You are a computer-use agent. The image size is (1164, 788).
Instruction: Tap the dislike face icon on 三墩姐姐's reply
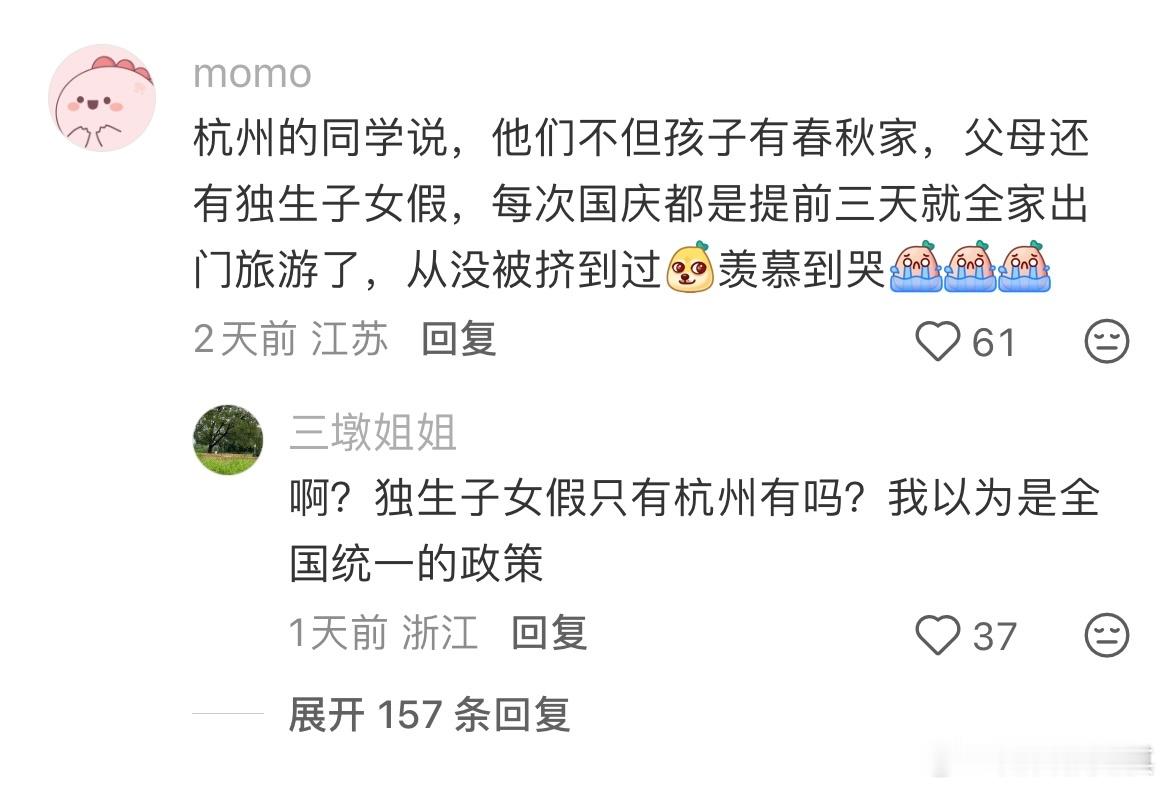tap(1106, 635)
